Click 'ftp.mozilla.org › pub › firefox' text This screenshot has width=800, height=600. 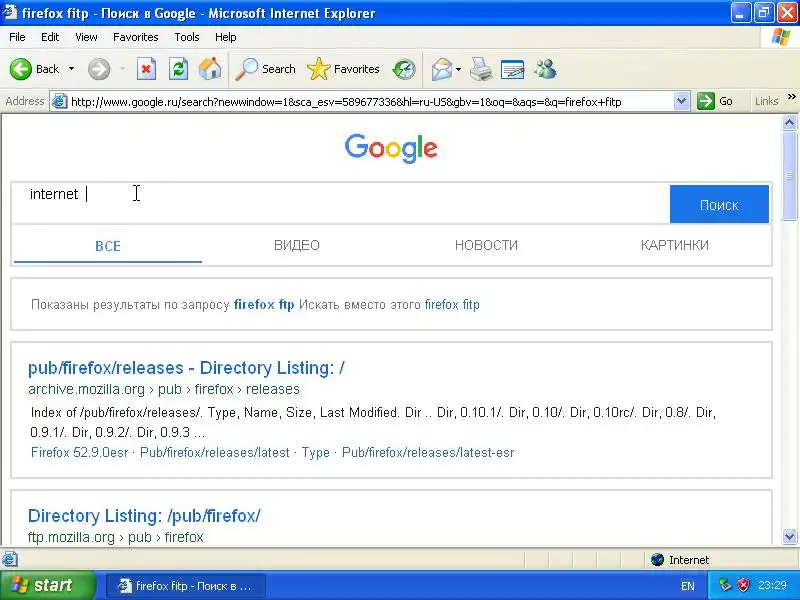(116, 537)
